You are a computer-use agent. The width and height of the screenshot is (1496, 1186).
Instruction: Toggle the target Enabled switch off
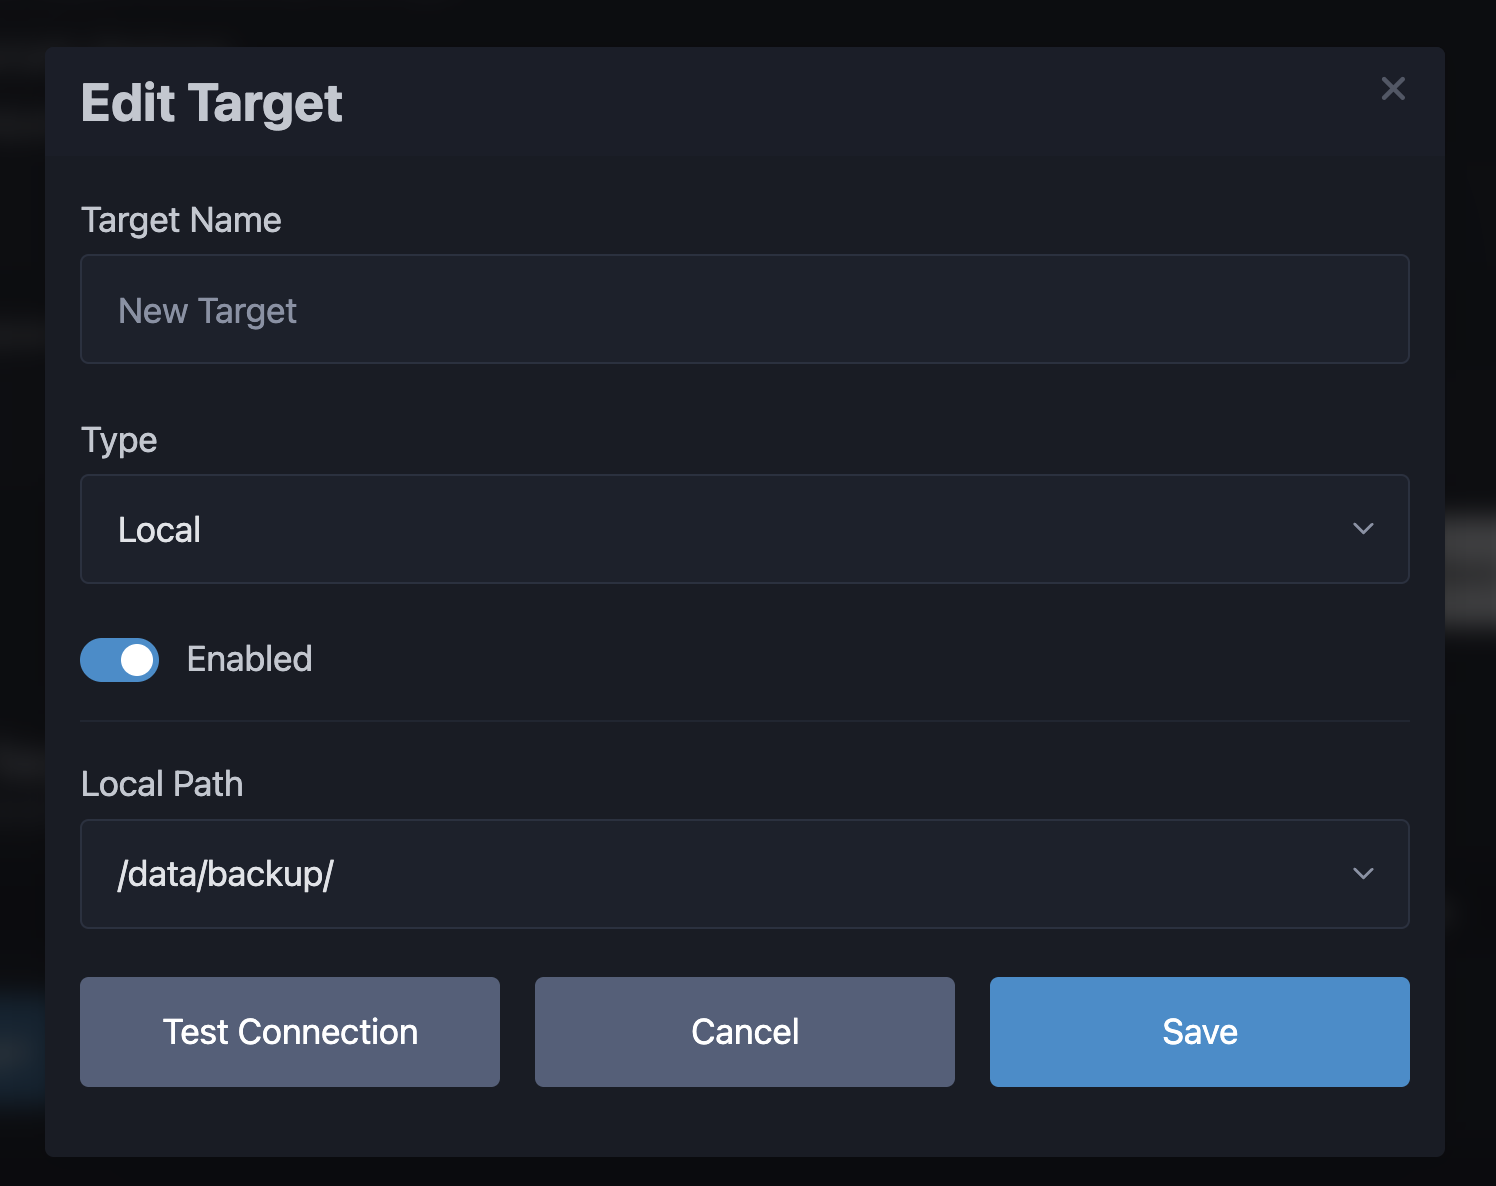(119, 659)
